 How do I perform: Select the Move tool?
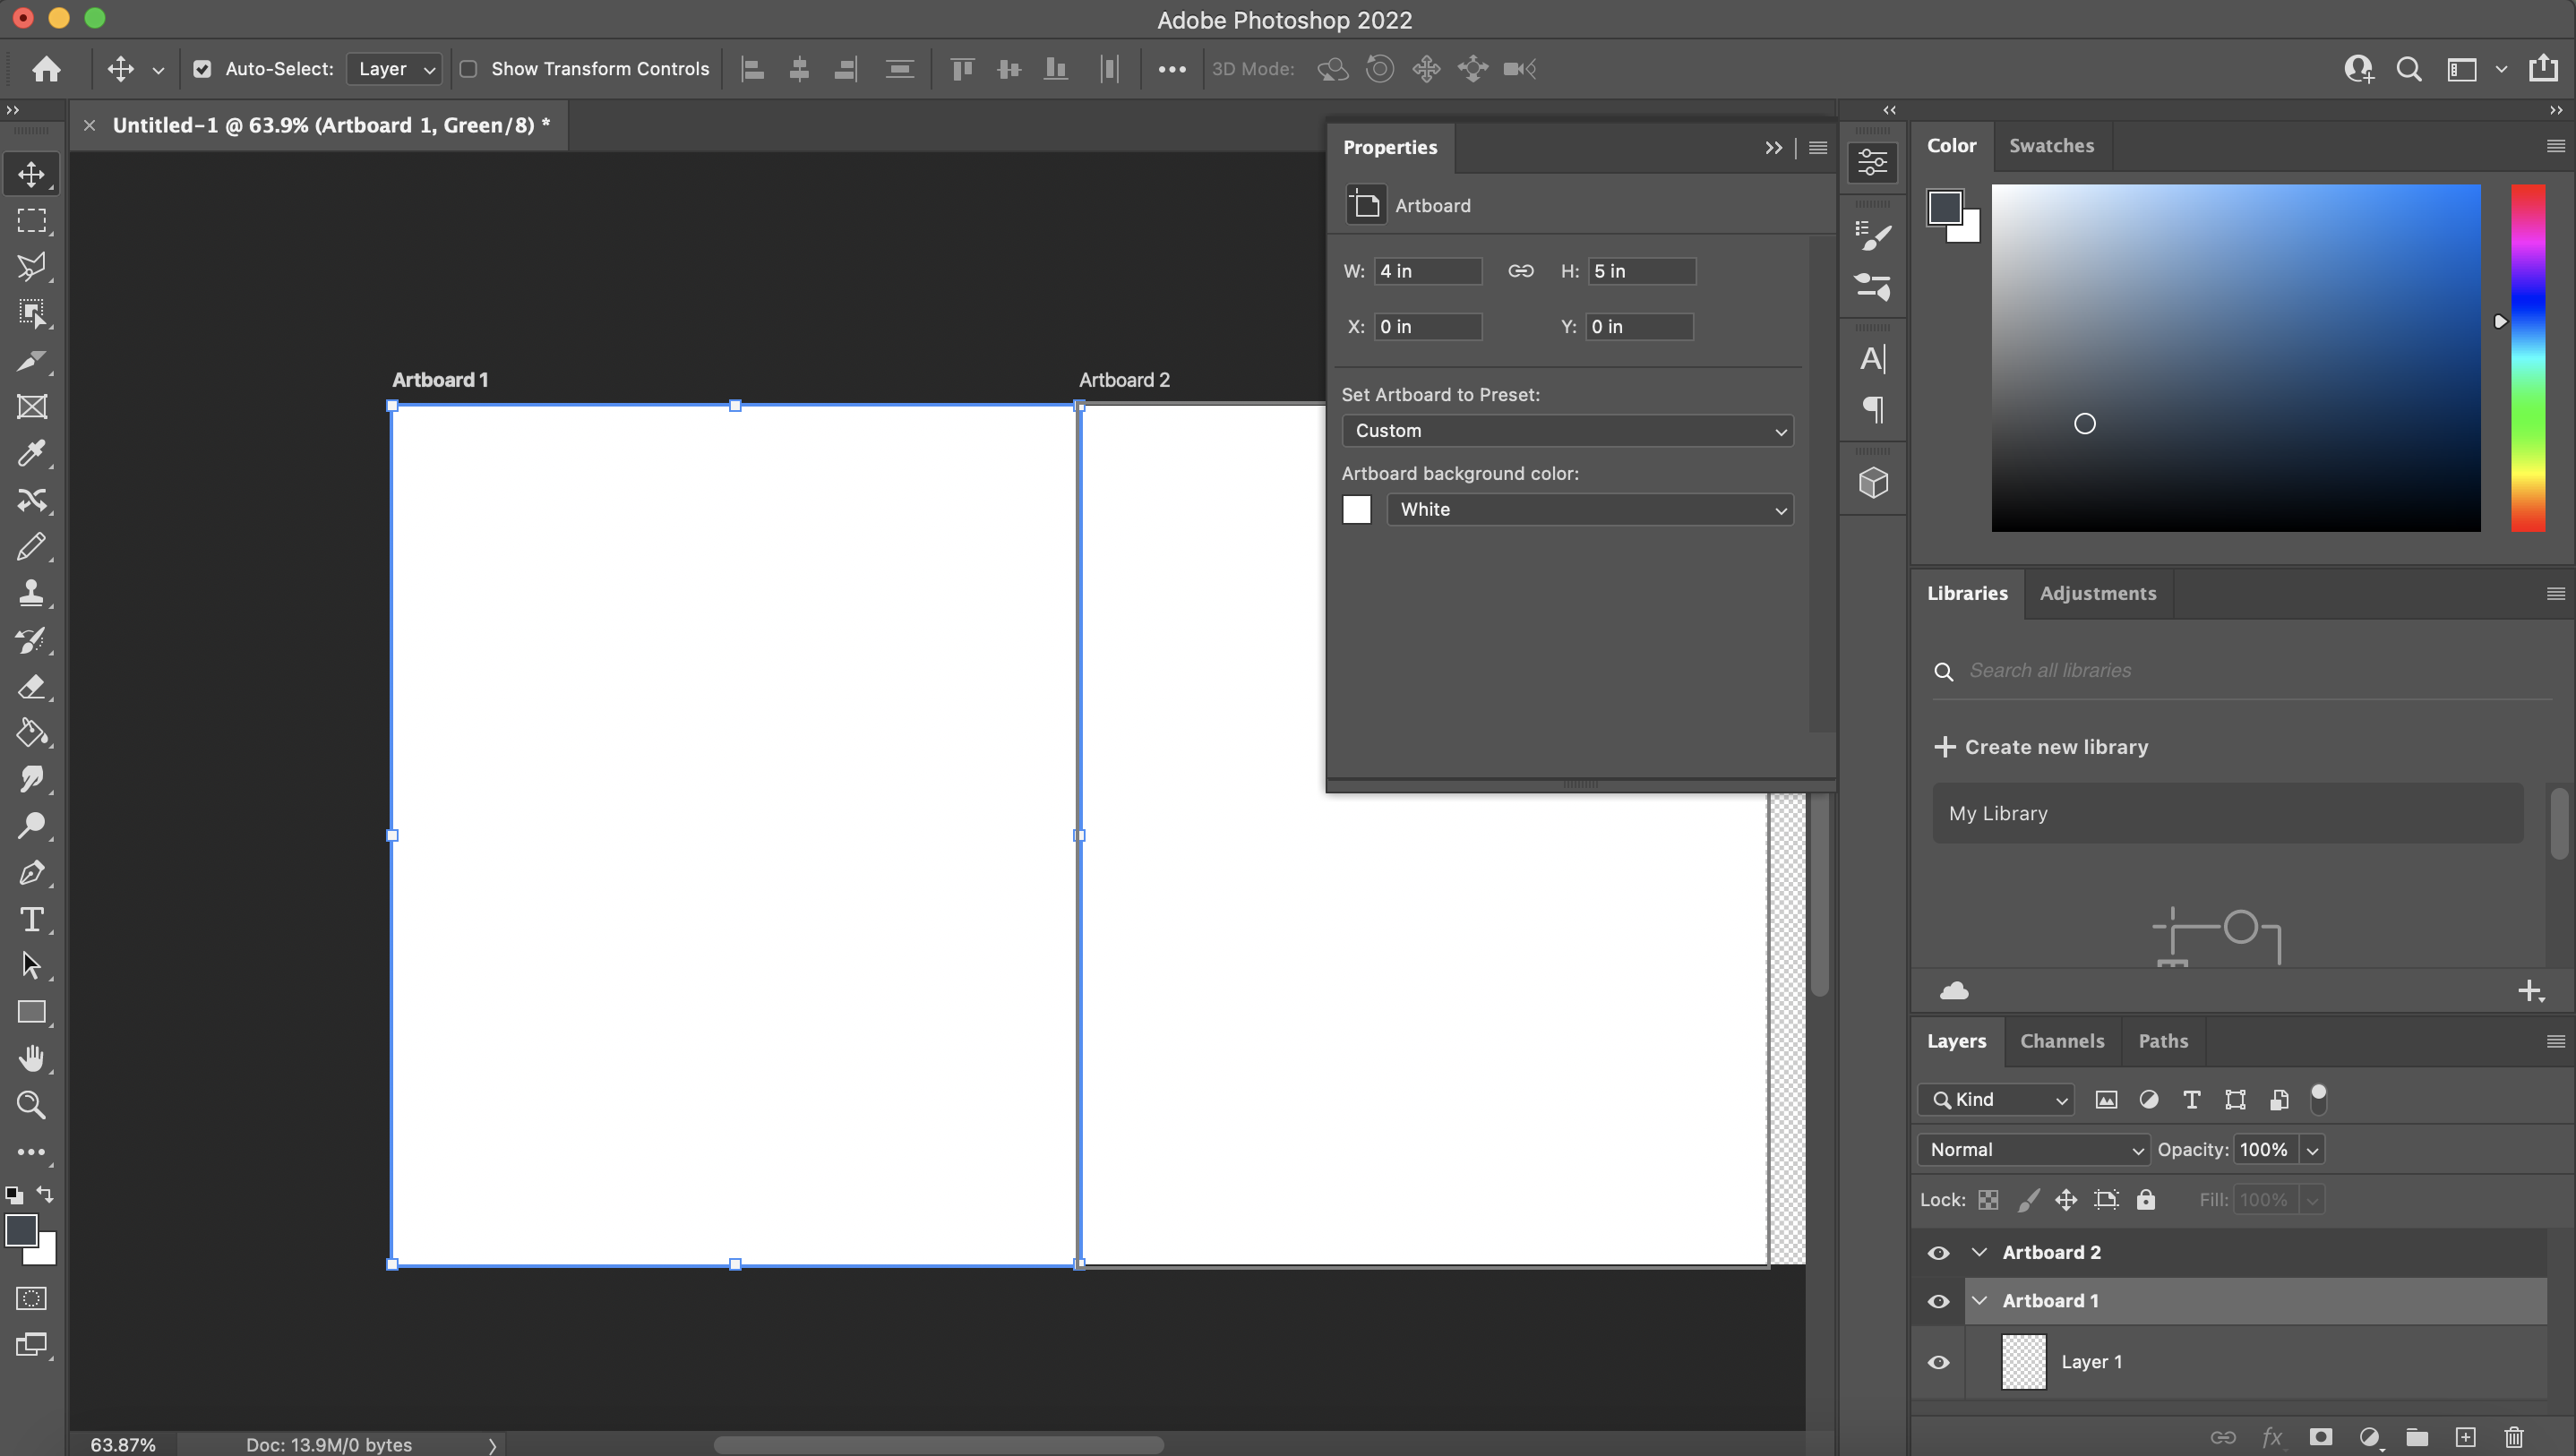31,173
